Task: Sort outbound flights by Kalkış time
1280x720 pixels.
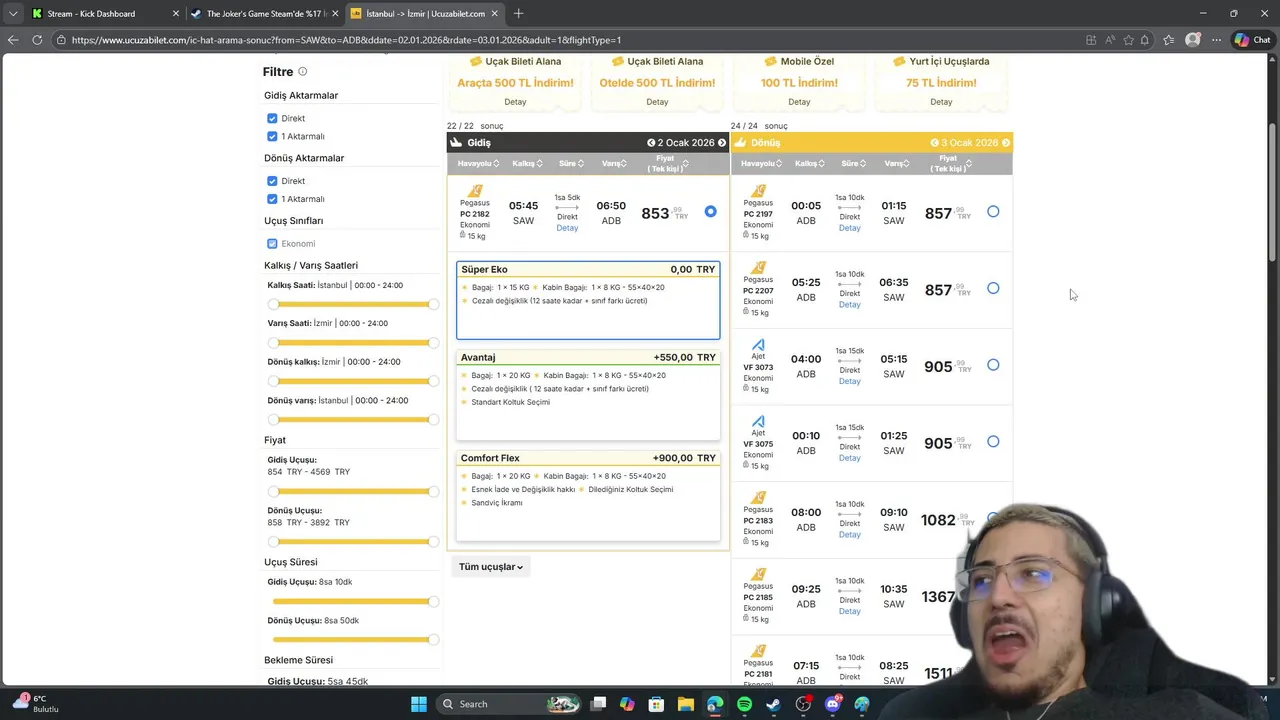Action: (x=527, y=163)
